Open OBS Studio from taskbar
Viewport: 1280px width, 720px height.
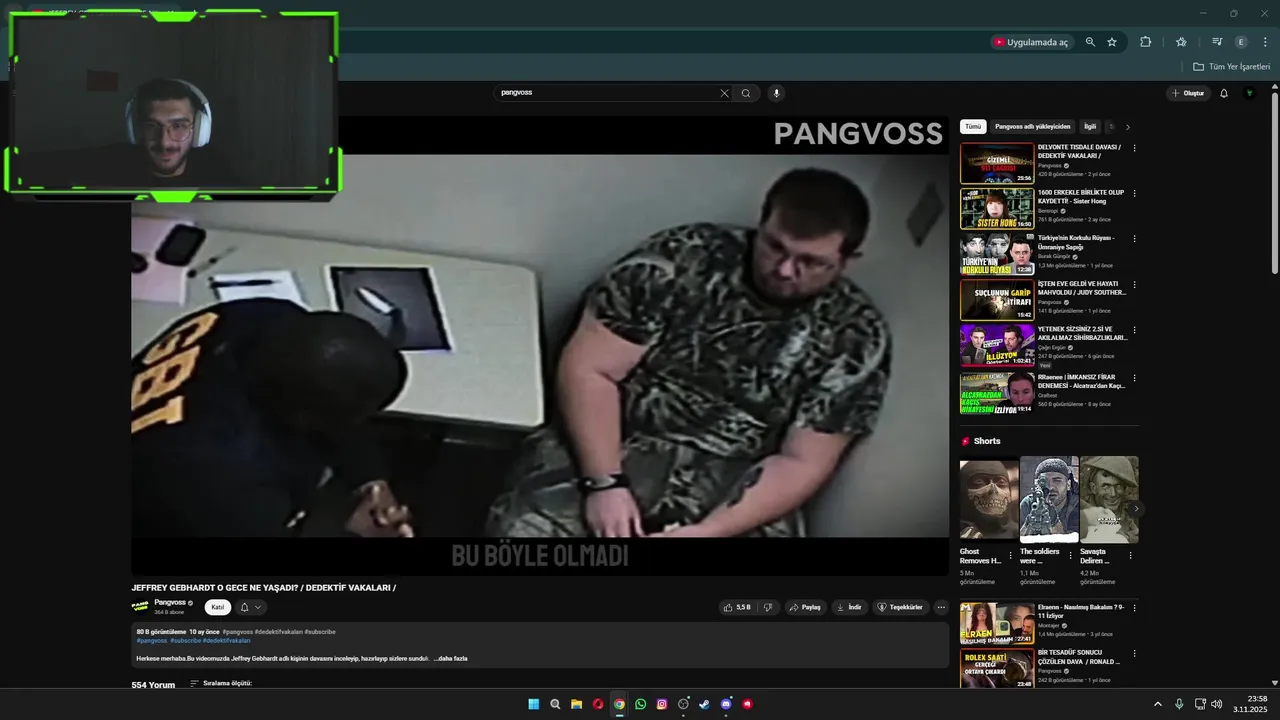click(684, 704)
